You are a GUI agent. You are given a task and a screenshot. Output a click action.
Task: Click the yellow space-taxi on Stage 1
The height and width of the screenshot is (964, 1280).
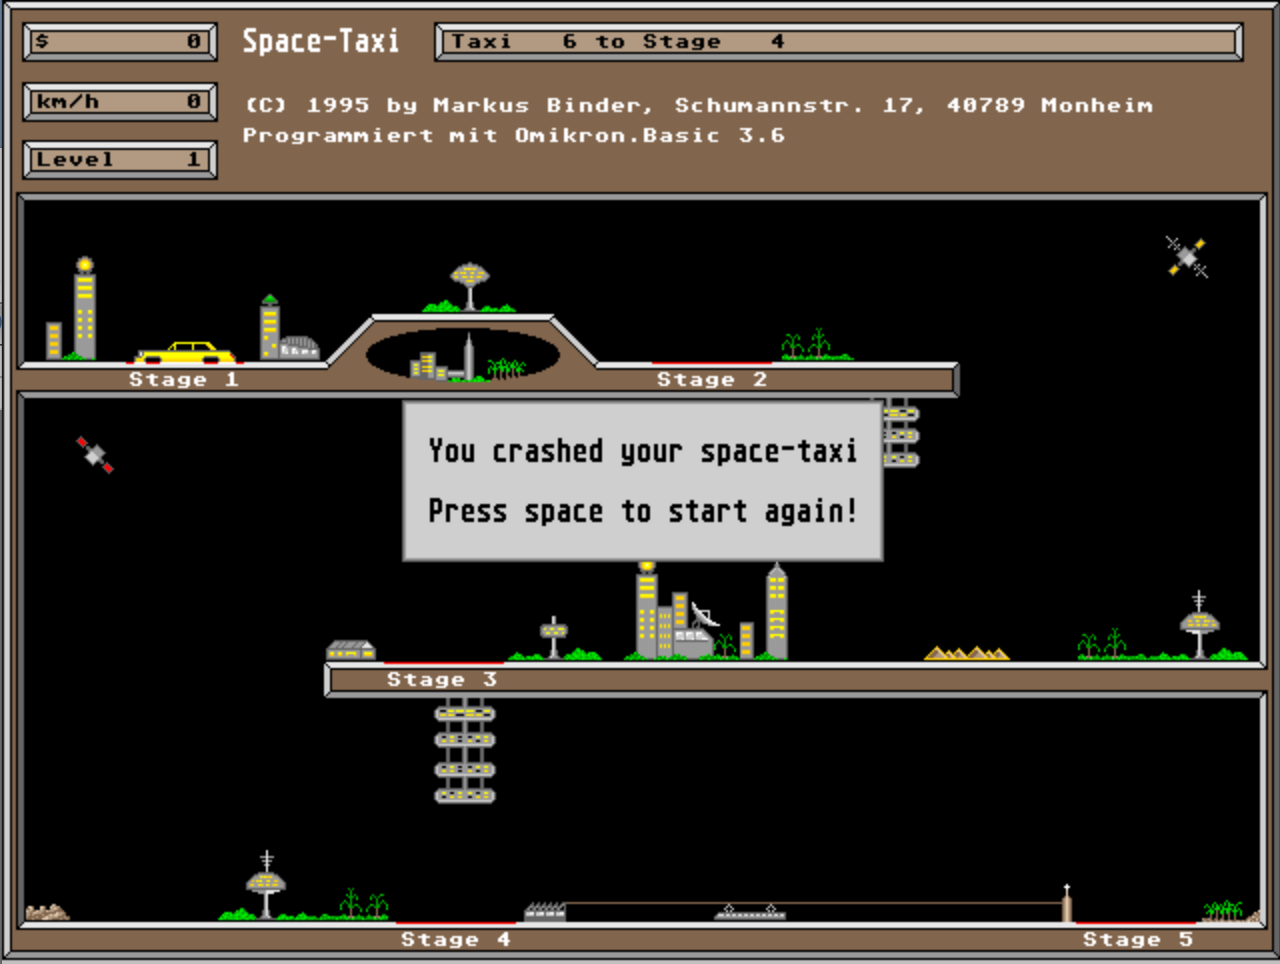[186, 352]
